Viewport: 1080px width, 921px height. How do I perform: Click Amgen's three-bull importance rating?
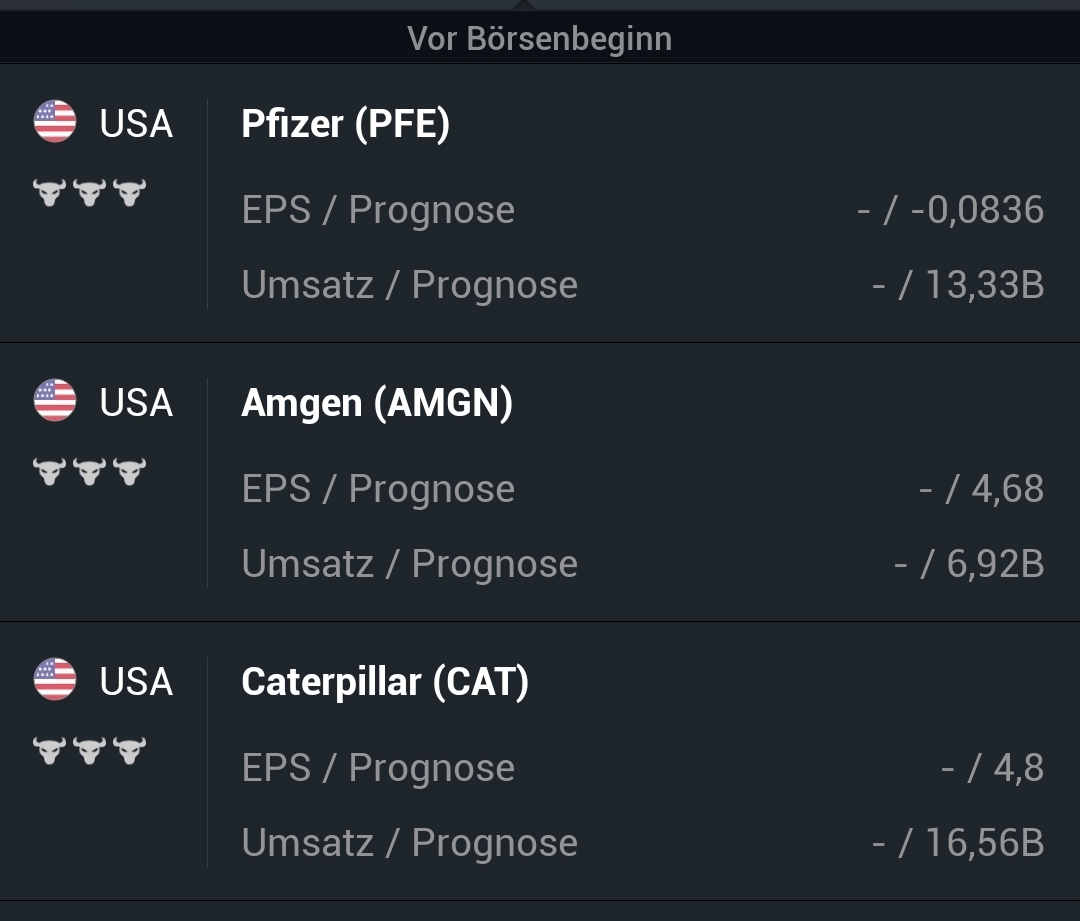89,471
